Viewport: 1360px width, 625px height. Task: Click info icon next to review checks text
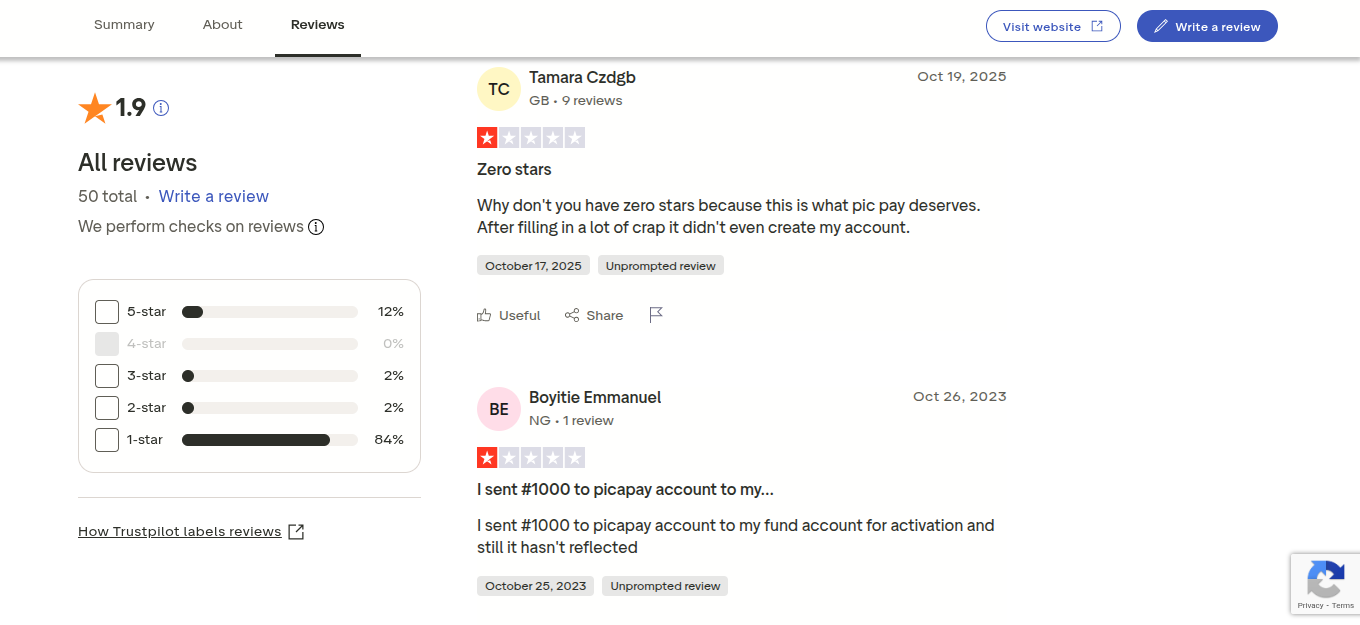(x=316, y=227)
